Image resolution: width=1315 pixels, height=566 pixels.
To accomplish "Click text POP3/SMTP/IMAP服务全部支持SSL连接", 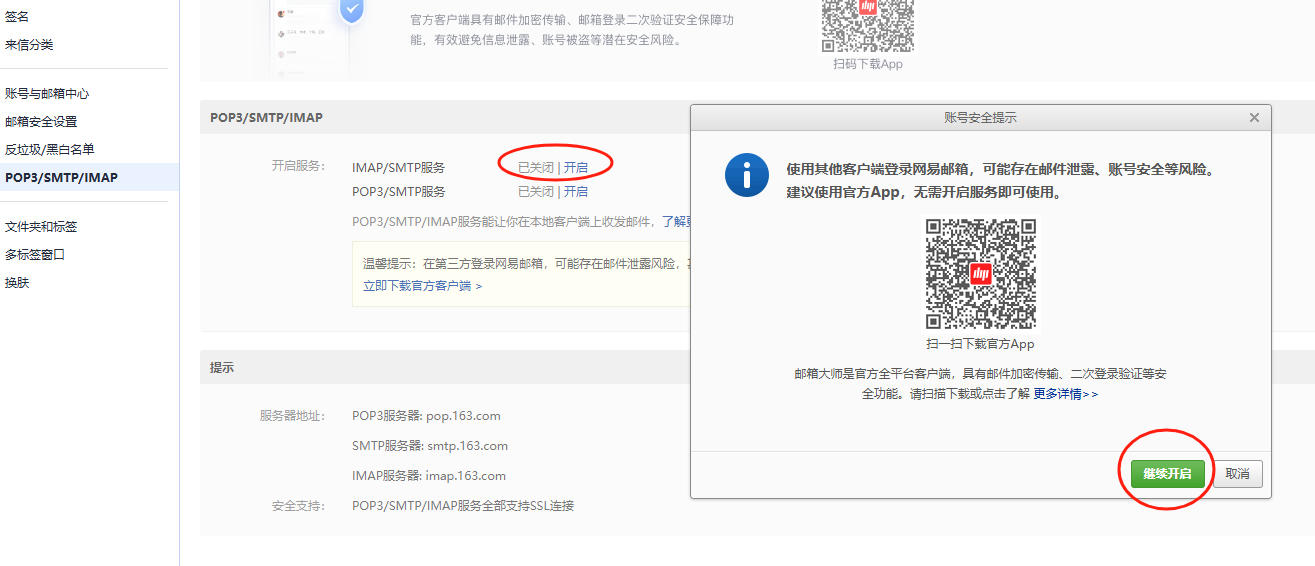I will (463, 506).
